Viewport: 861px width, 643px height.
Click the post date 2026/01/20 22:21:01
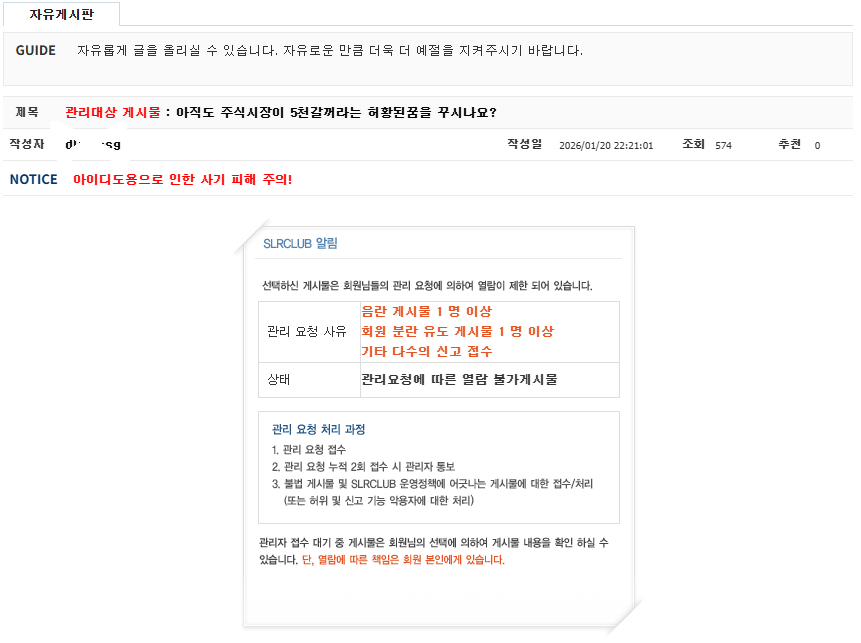click(605, 145)
